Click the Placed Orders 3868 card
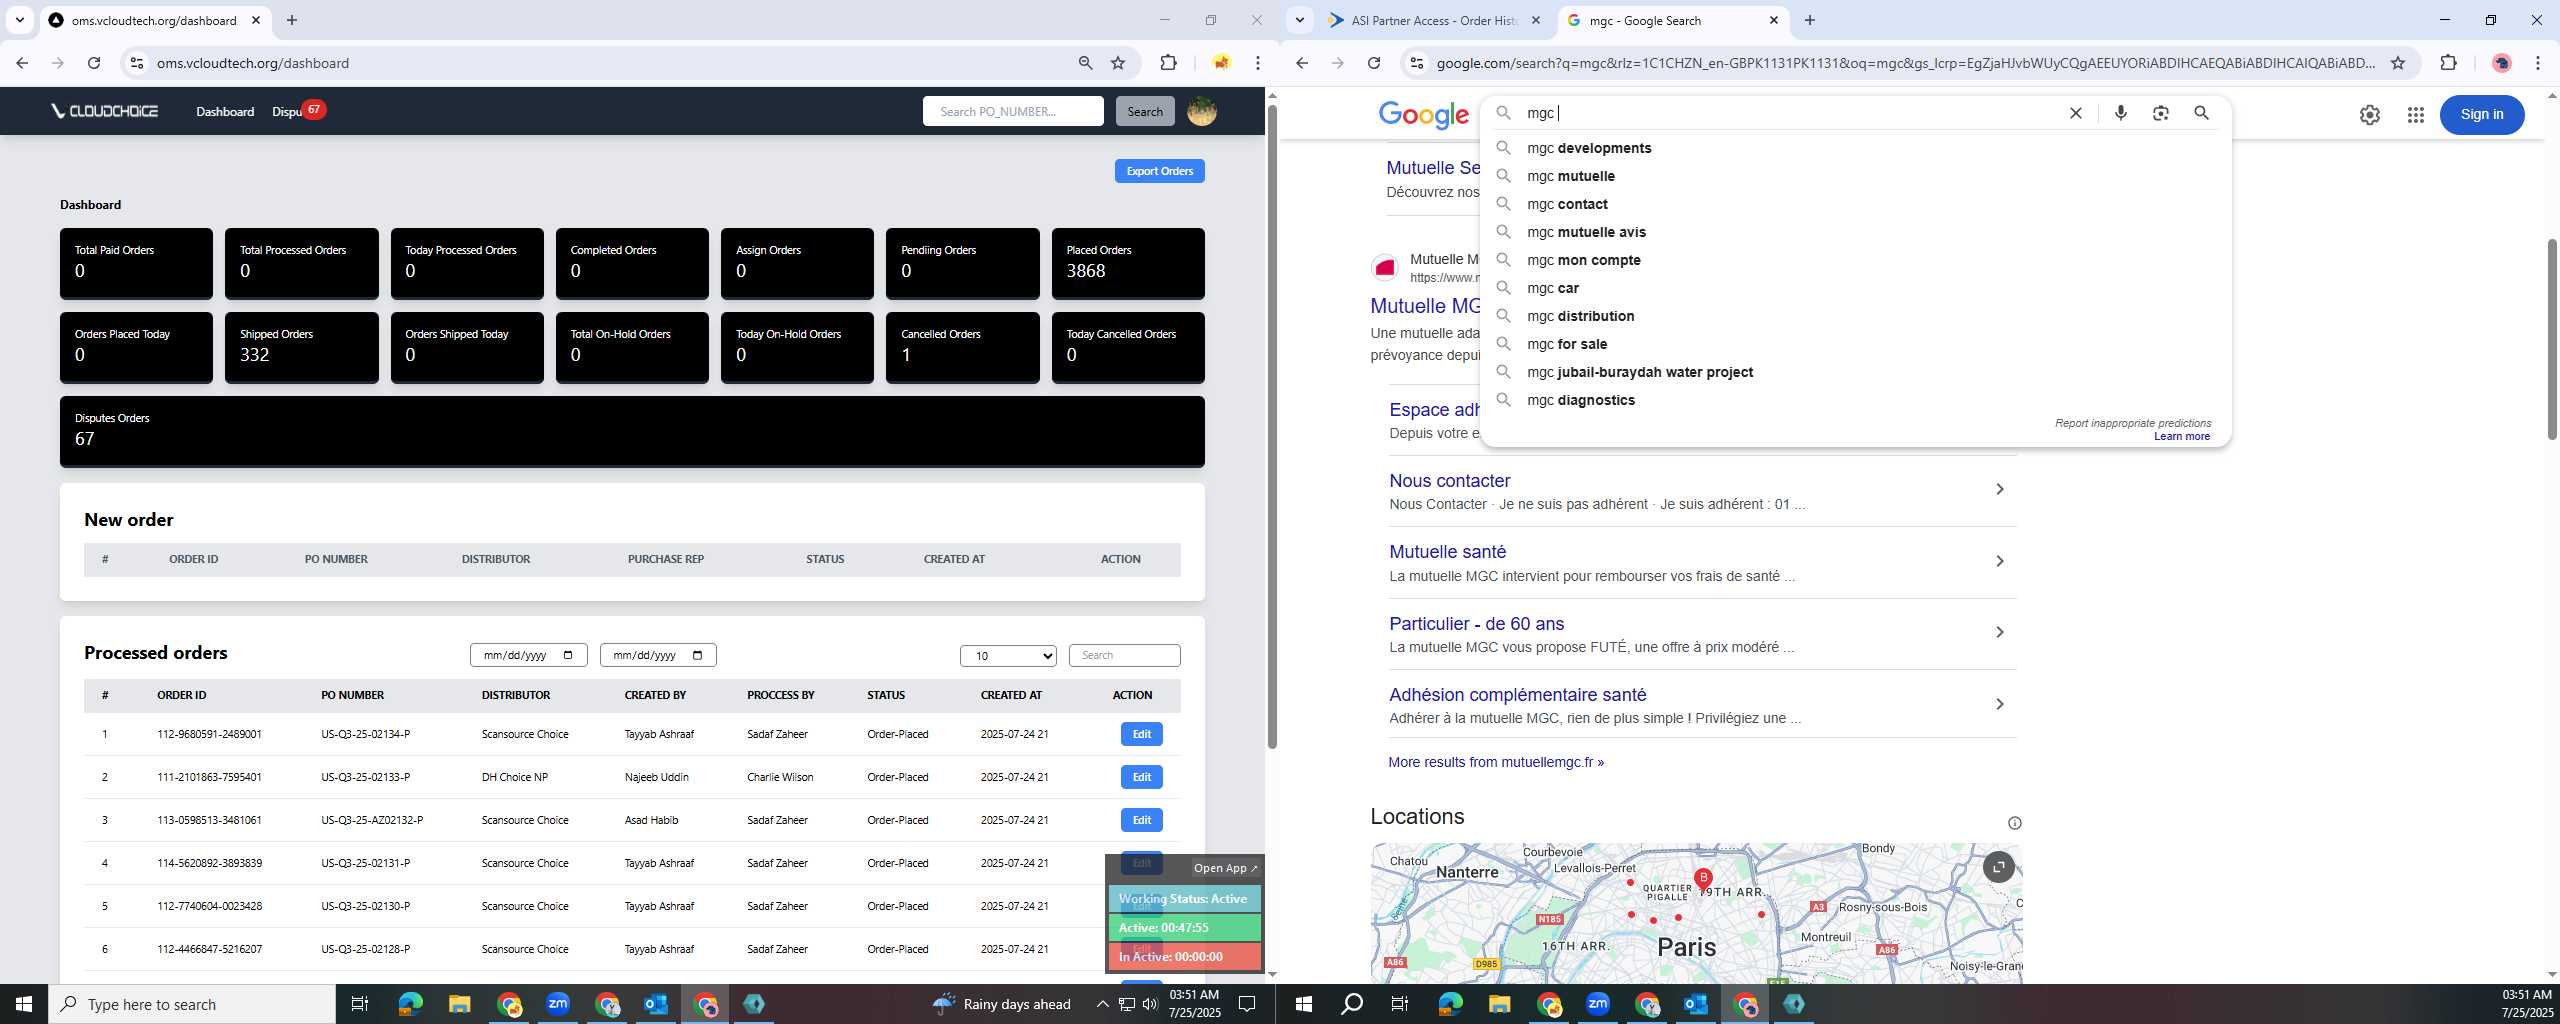Viewport: 2560px width, 1024px height. tap(1128, 263)
